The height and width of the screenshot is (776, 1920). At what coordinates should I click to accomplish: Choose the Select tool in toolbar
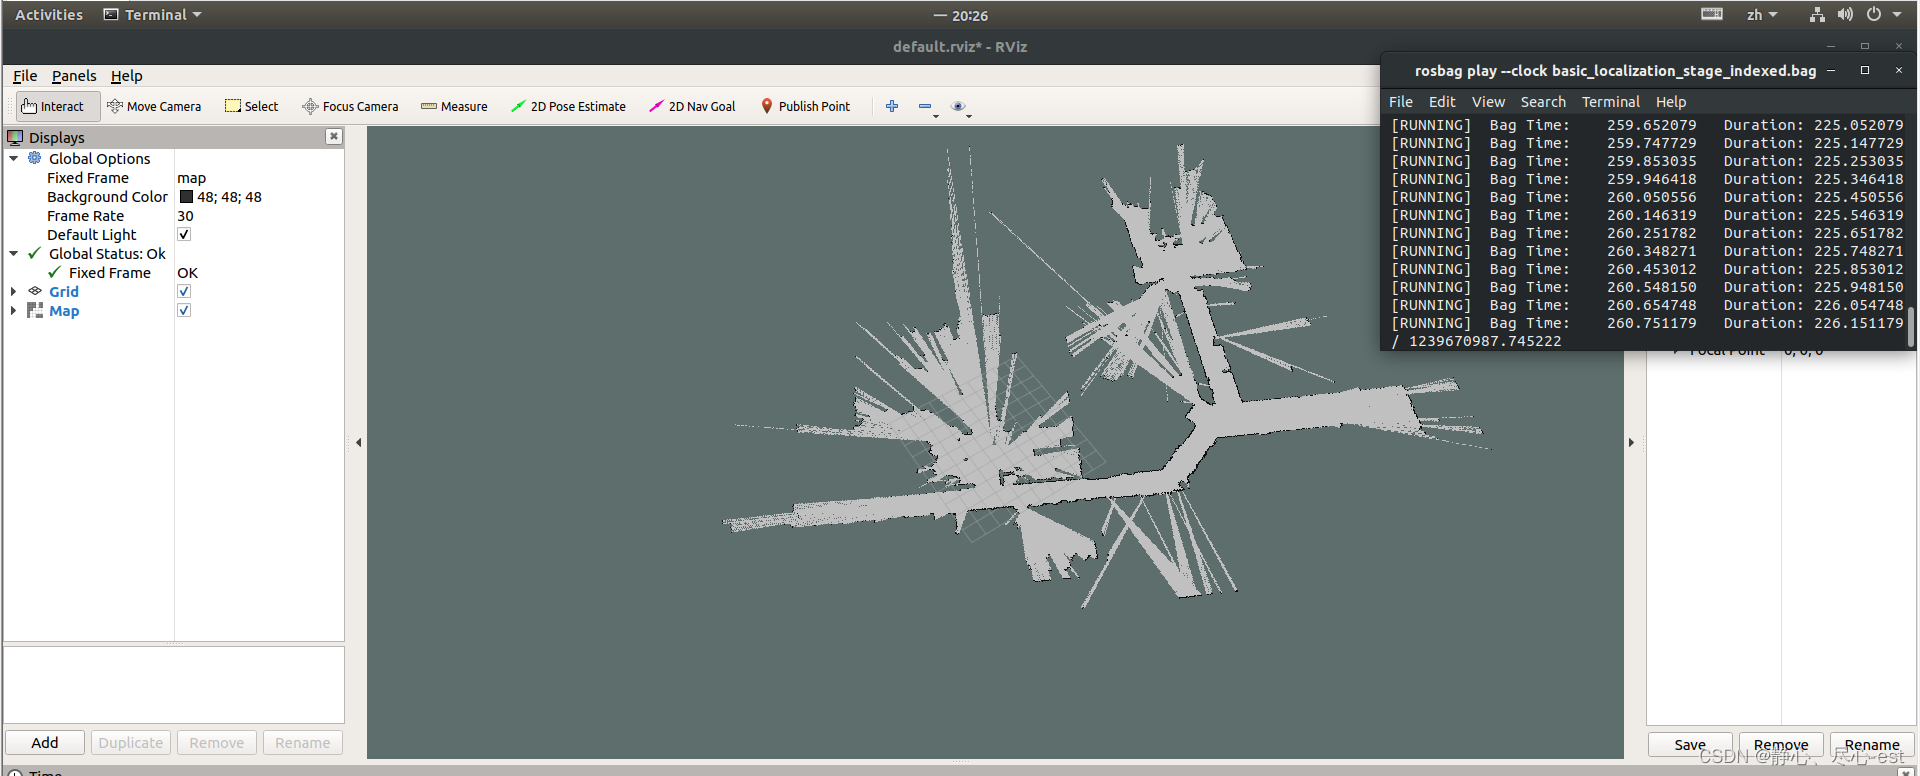252,106
